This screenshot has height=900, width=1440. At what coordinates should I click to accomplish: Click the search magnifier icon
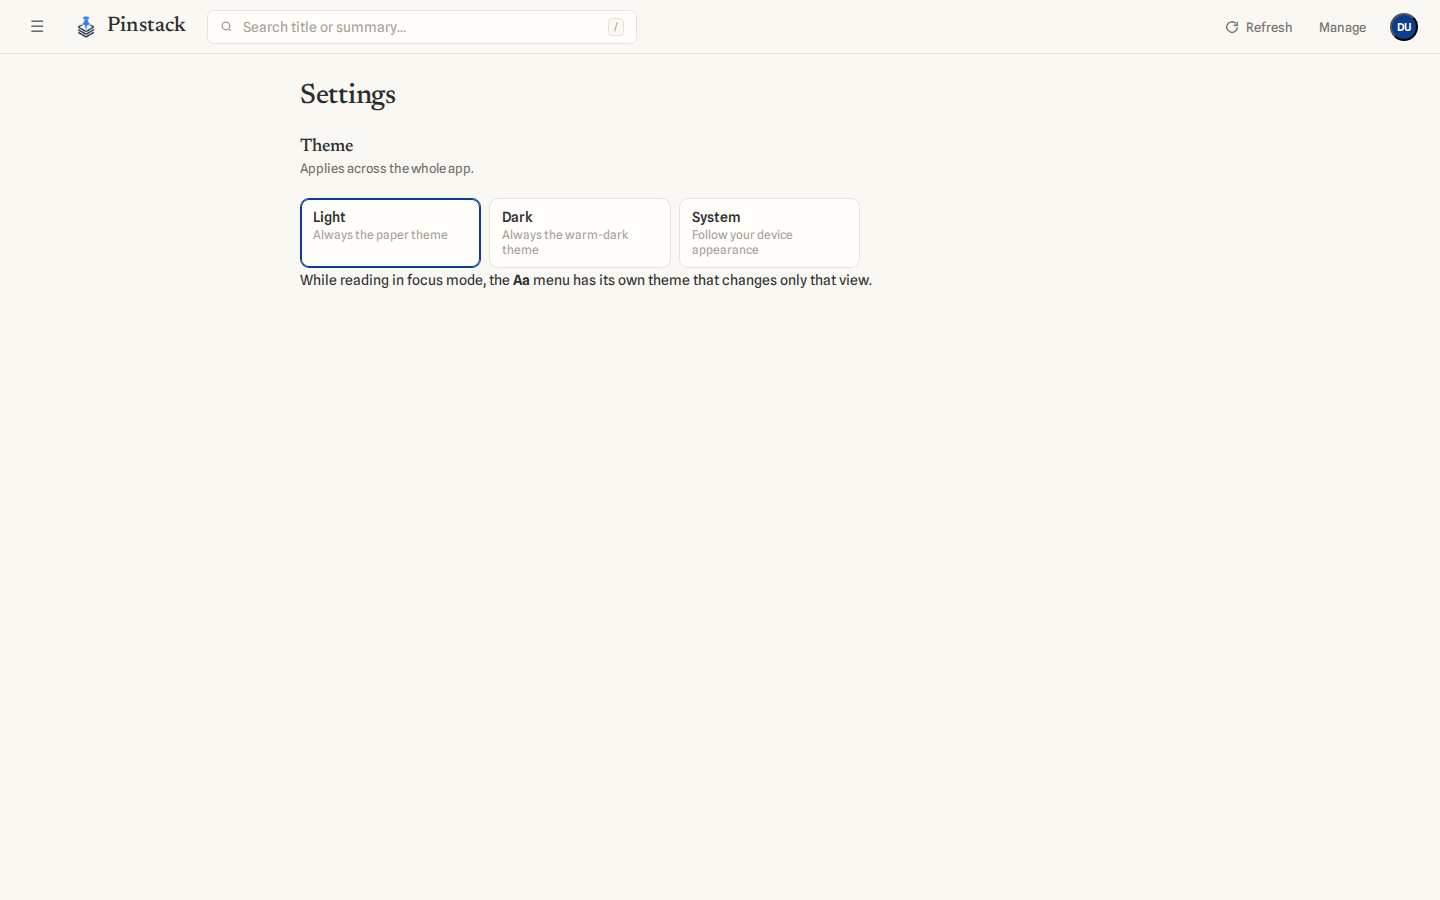point(227,27)
